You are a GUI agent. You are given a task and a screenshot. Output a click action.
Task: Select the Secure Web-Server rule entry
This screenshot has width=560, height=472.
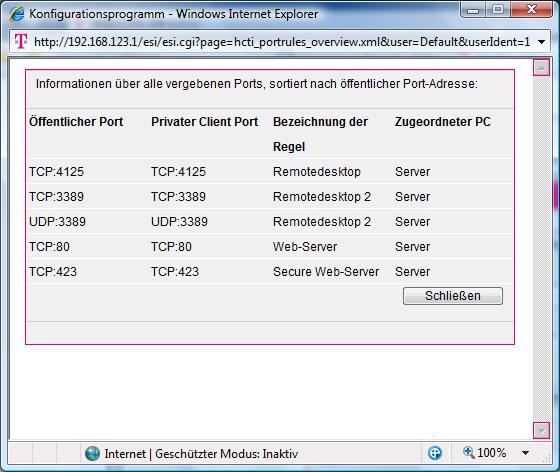[x=326, y=272]
